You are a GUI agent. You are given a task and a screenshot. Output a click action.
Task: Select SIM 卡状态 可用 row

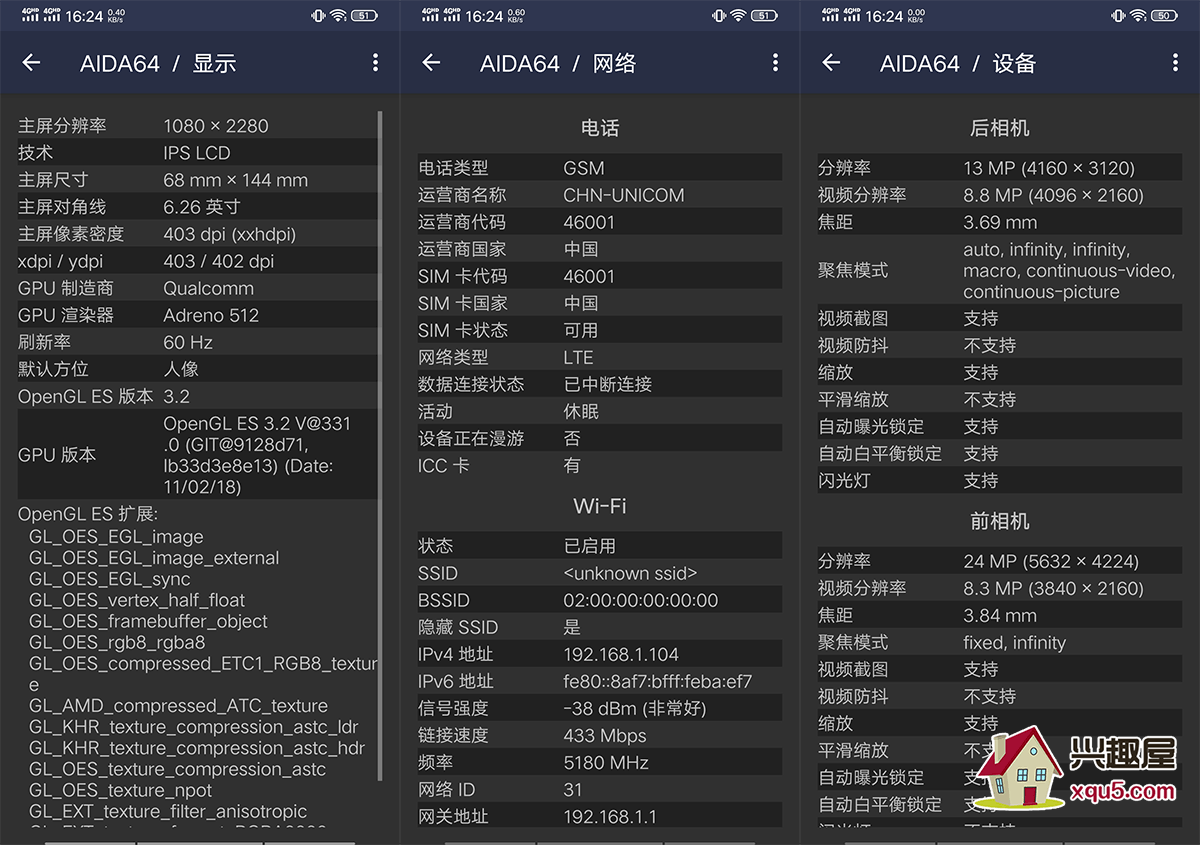click(x=600, y=330)
